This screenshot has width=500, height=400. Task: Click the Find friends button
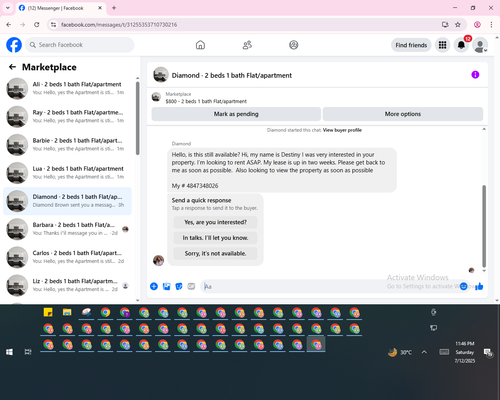pyautogui.click(x=411, y=45)
